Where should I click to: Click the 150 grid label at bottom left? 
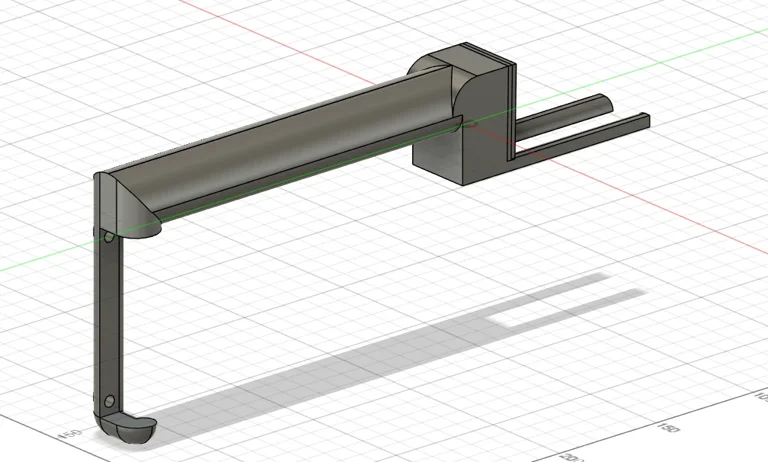[70, 435]
